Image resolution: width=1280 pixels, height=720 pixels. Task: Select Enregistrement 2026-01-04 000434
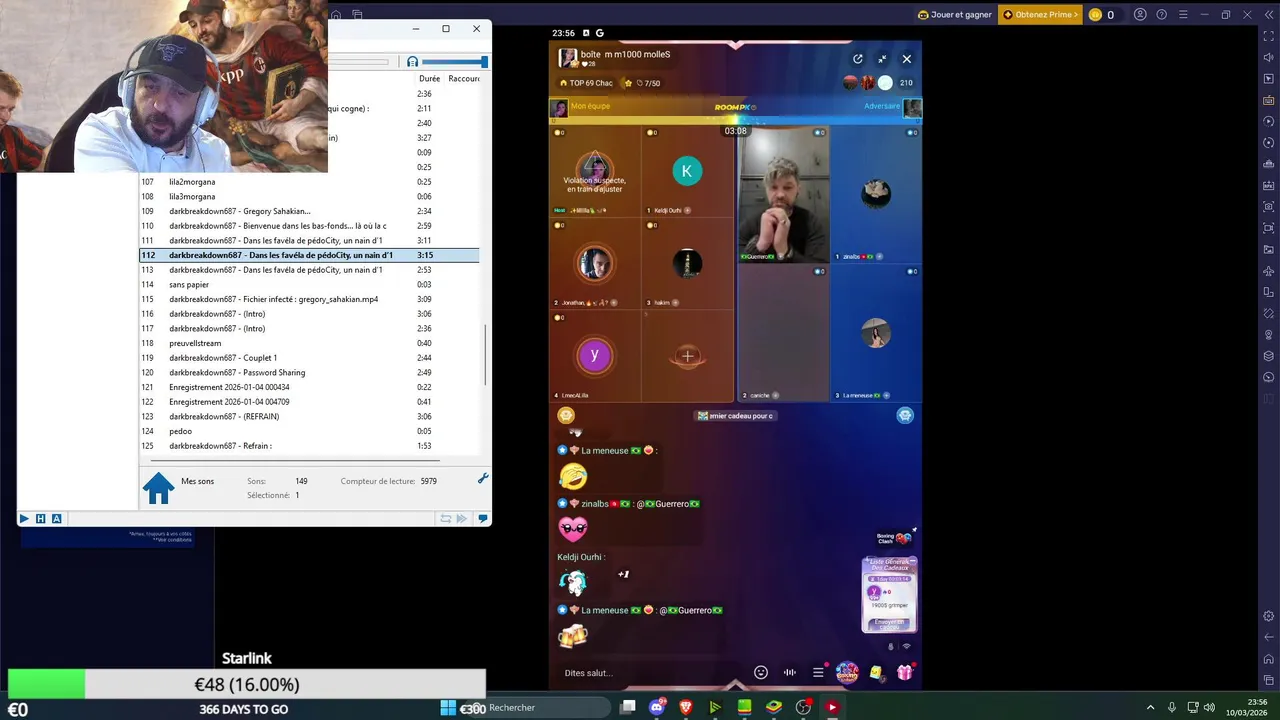pos(309,387)
